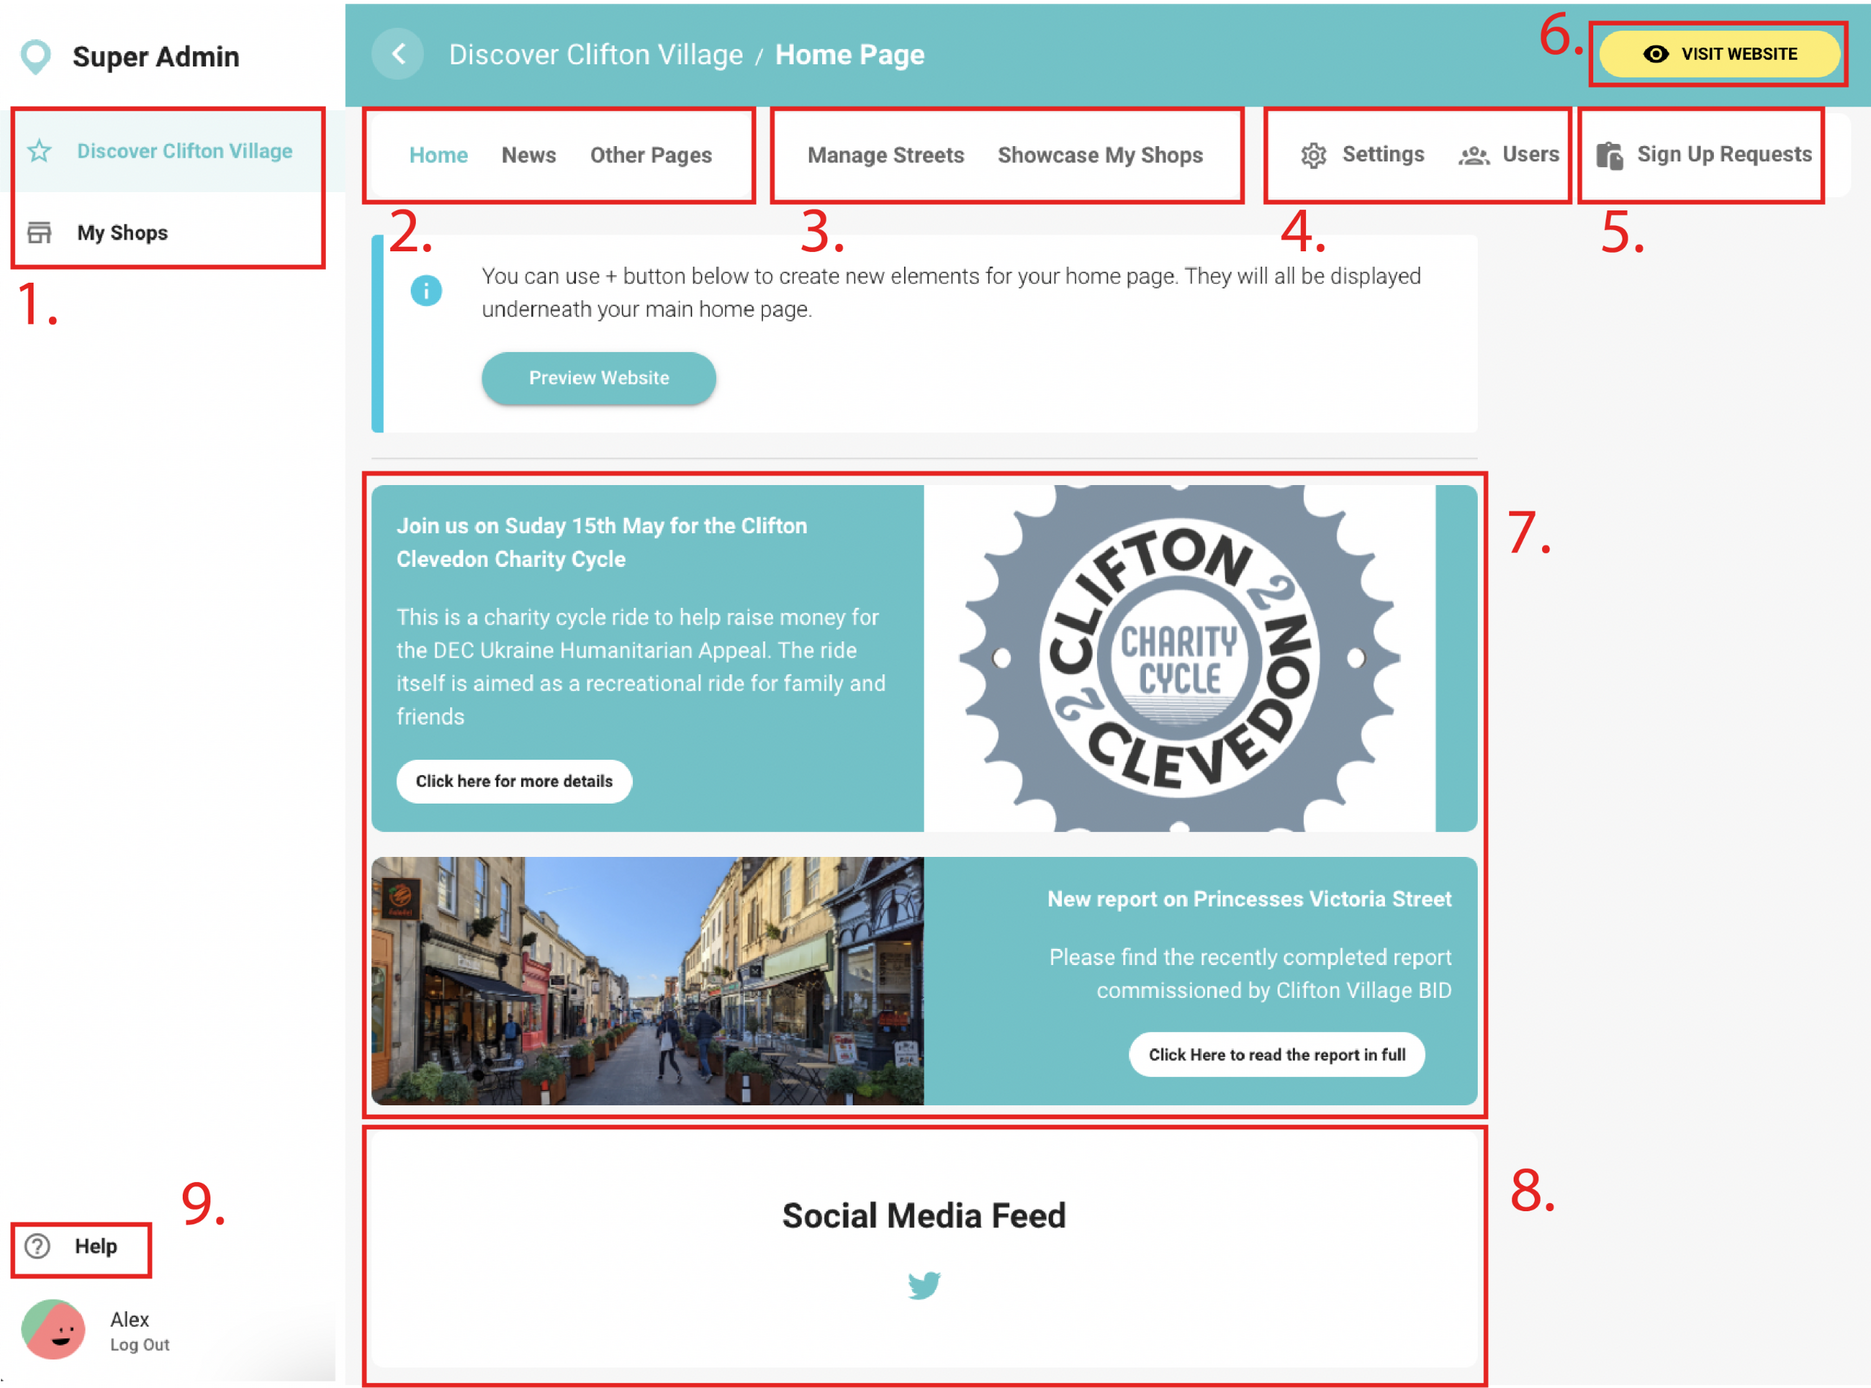The width and height of the screenshot is (1871, 1388).
Task: Click the Super Admin location pin logo
Action: (36, 57)
